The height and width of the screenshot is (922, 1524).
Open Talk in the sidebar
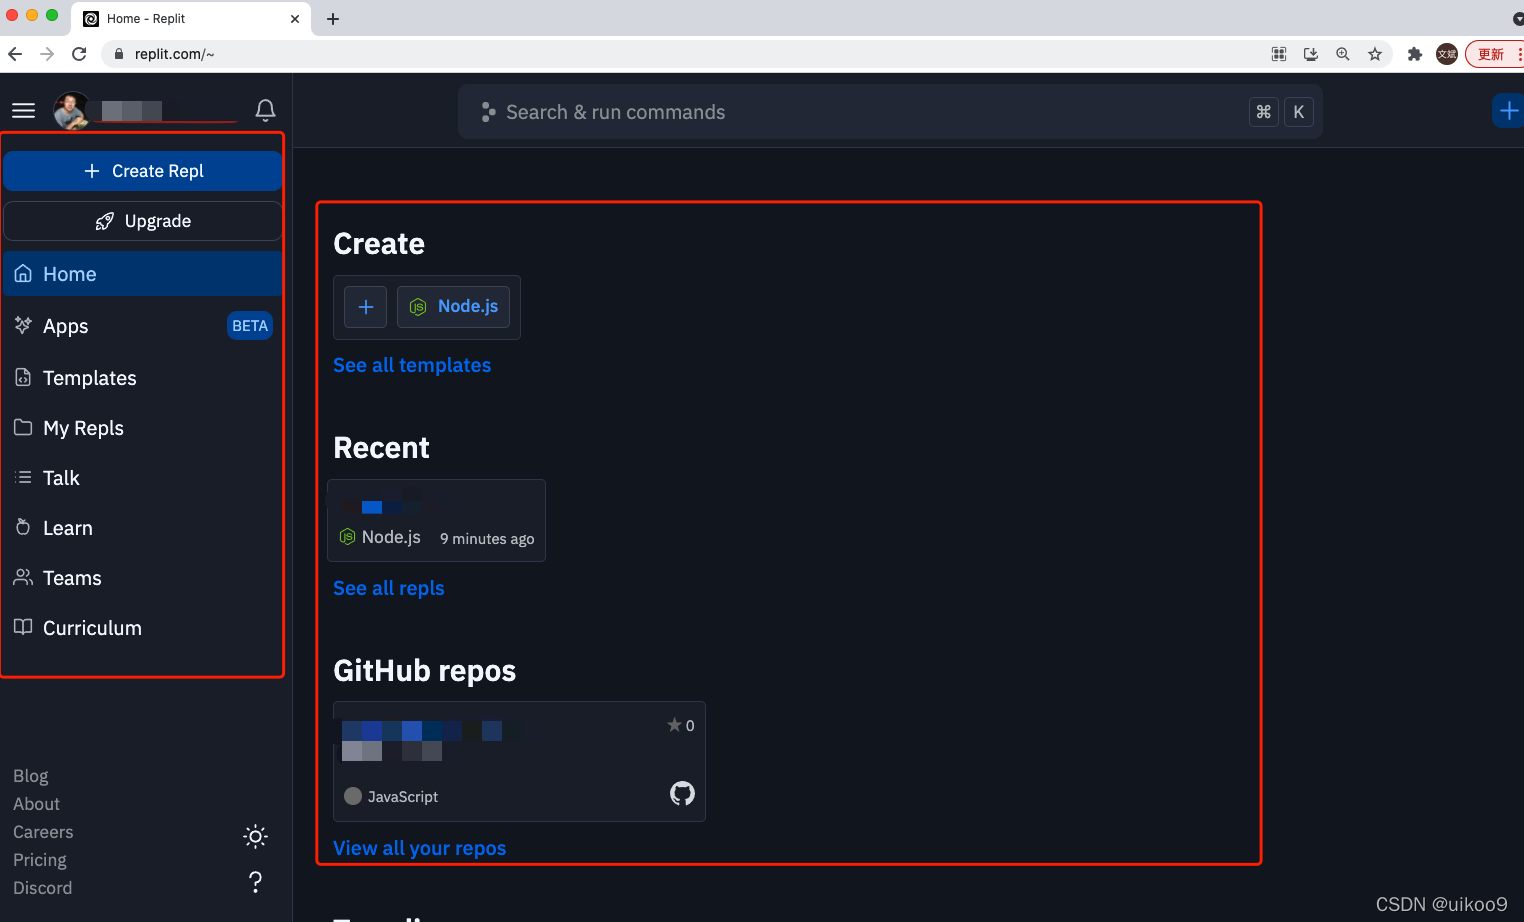(143, 478)
